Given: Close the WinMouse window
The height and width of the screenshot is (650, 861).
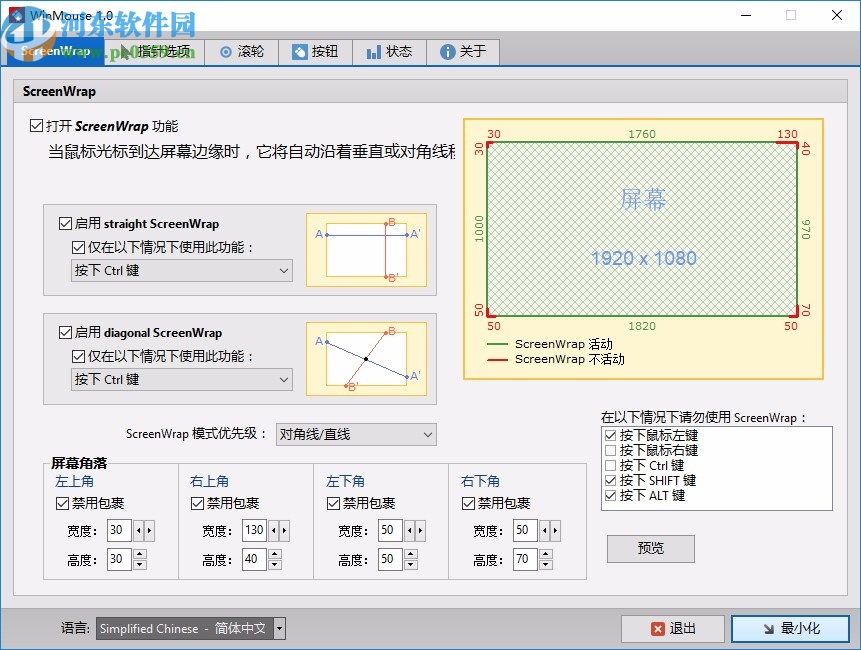Looking at the screenshot, I should click(836, 15).
